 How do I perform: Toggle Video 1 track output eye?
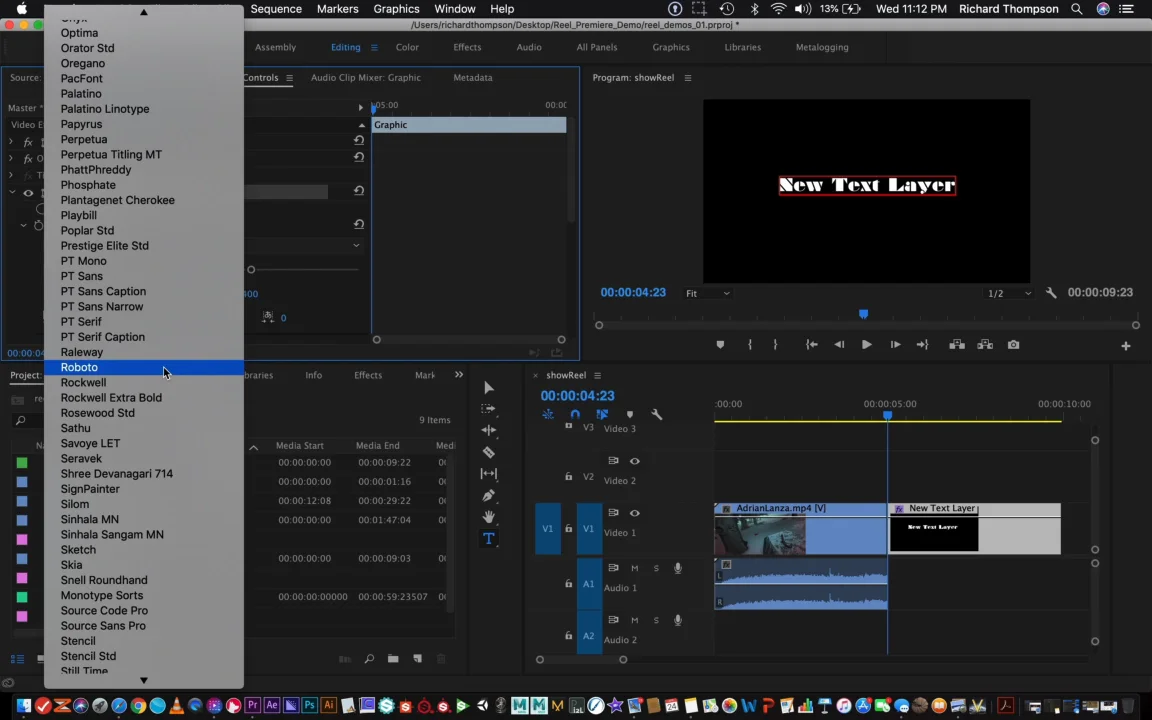point(635,514)
